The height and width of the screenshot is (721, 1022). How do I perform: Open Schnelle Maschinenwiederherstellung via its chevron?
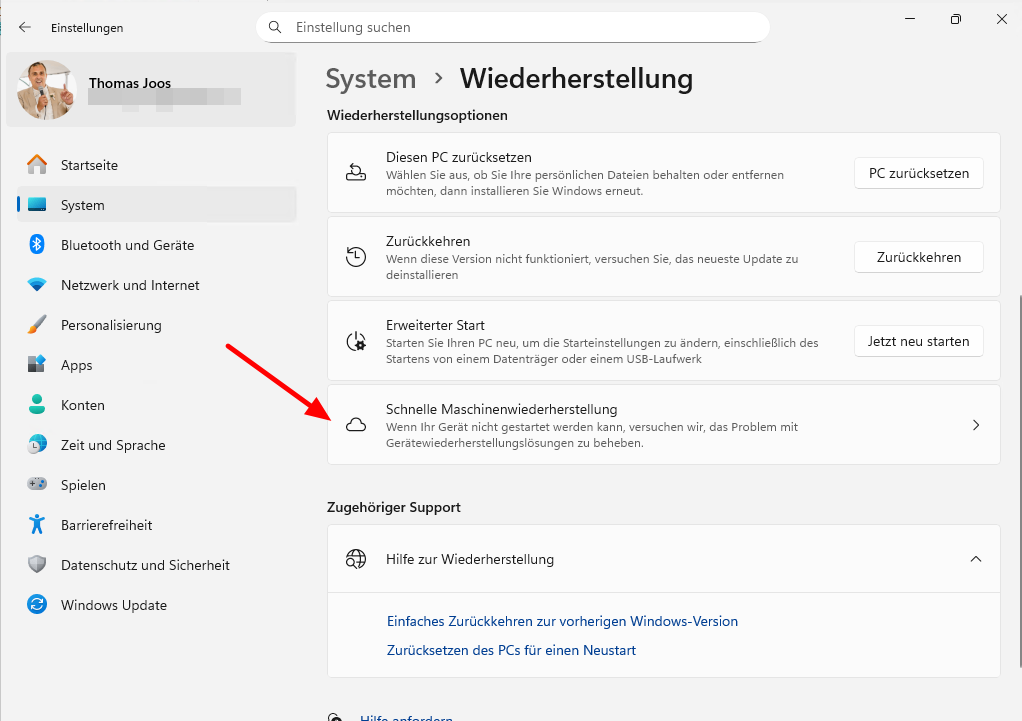pos(976,425)
